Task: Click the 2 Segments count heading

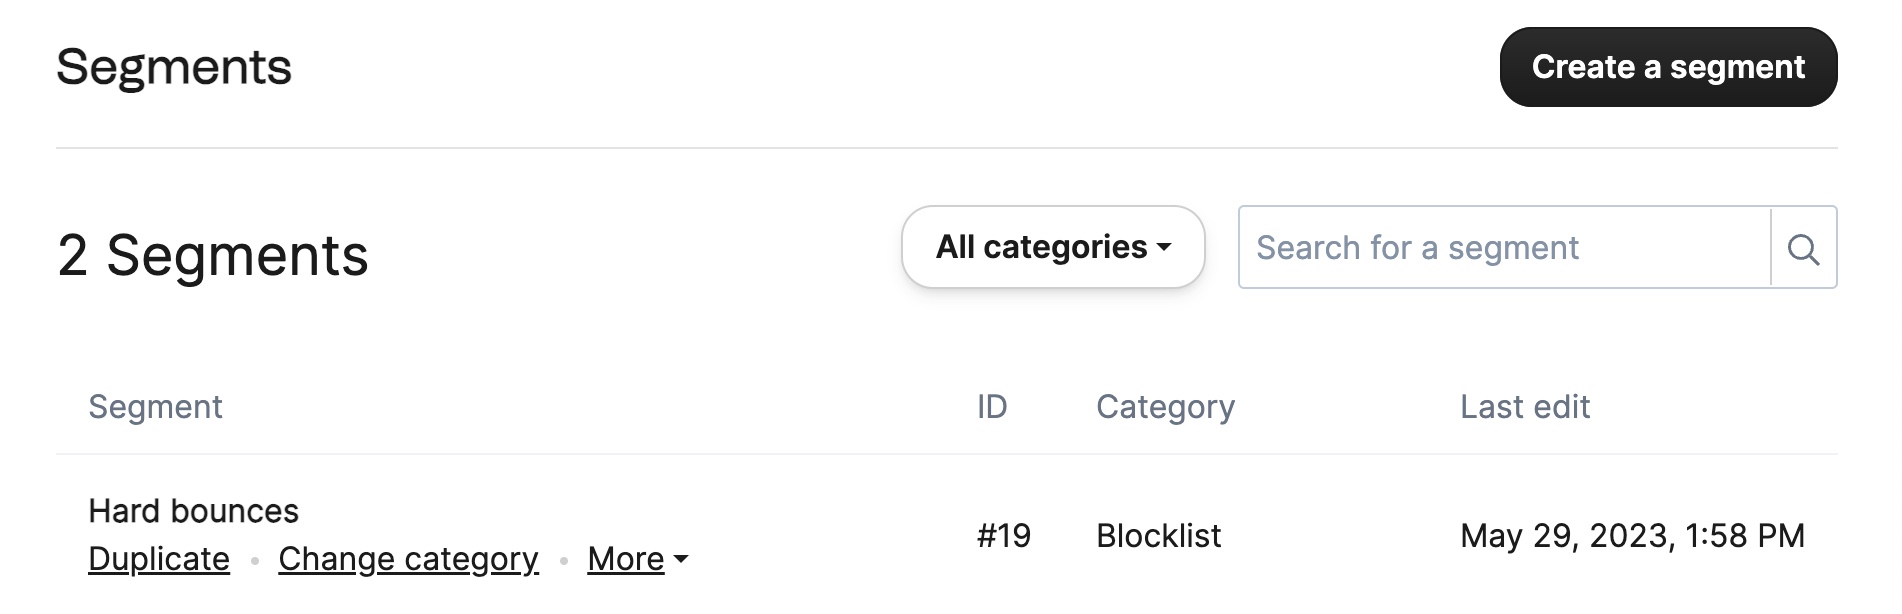Action: point(213,255)
